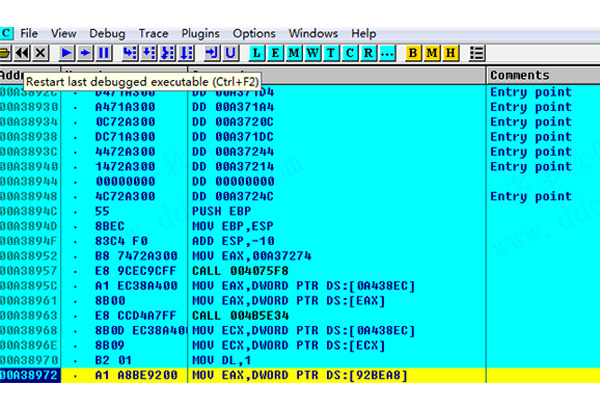Screen dimensions: 600x410
Task: Open hardware breakpoints with yellow H button
Action: (x=451, y=52)
